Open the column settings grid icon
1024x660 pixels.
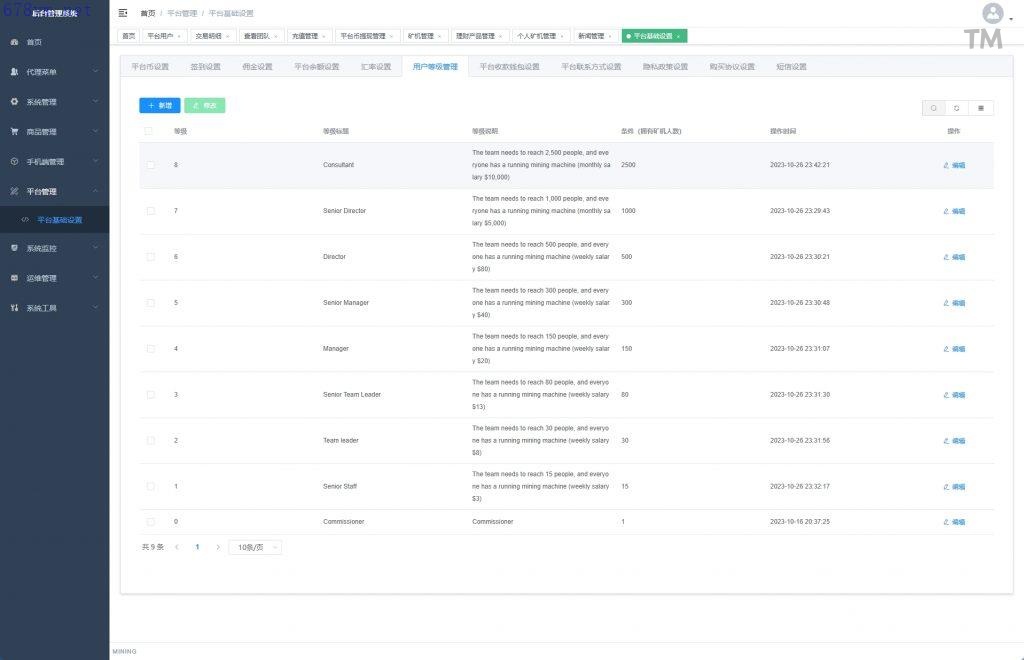coord(981,108)
